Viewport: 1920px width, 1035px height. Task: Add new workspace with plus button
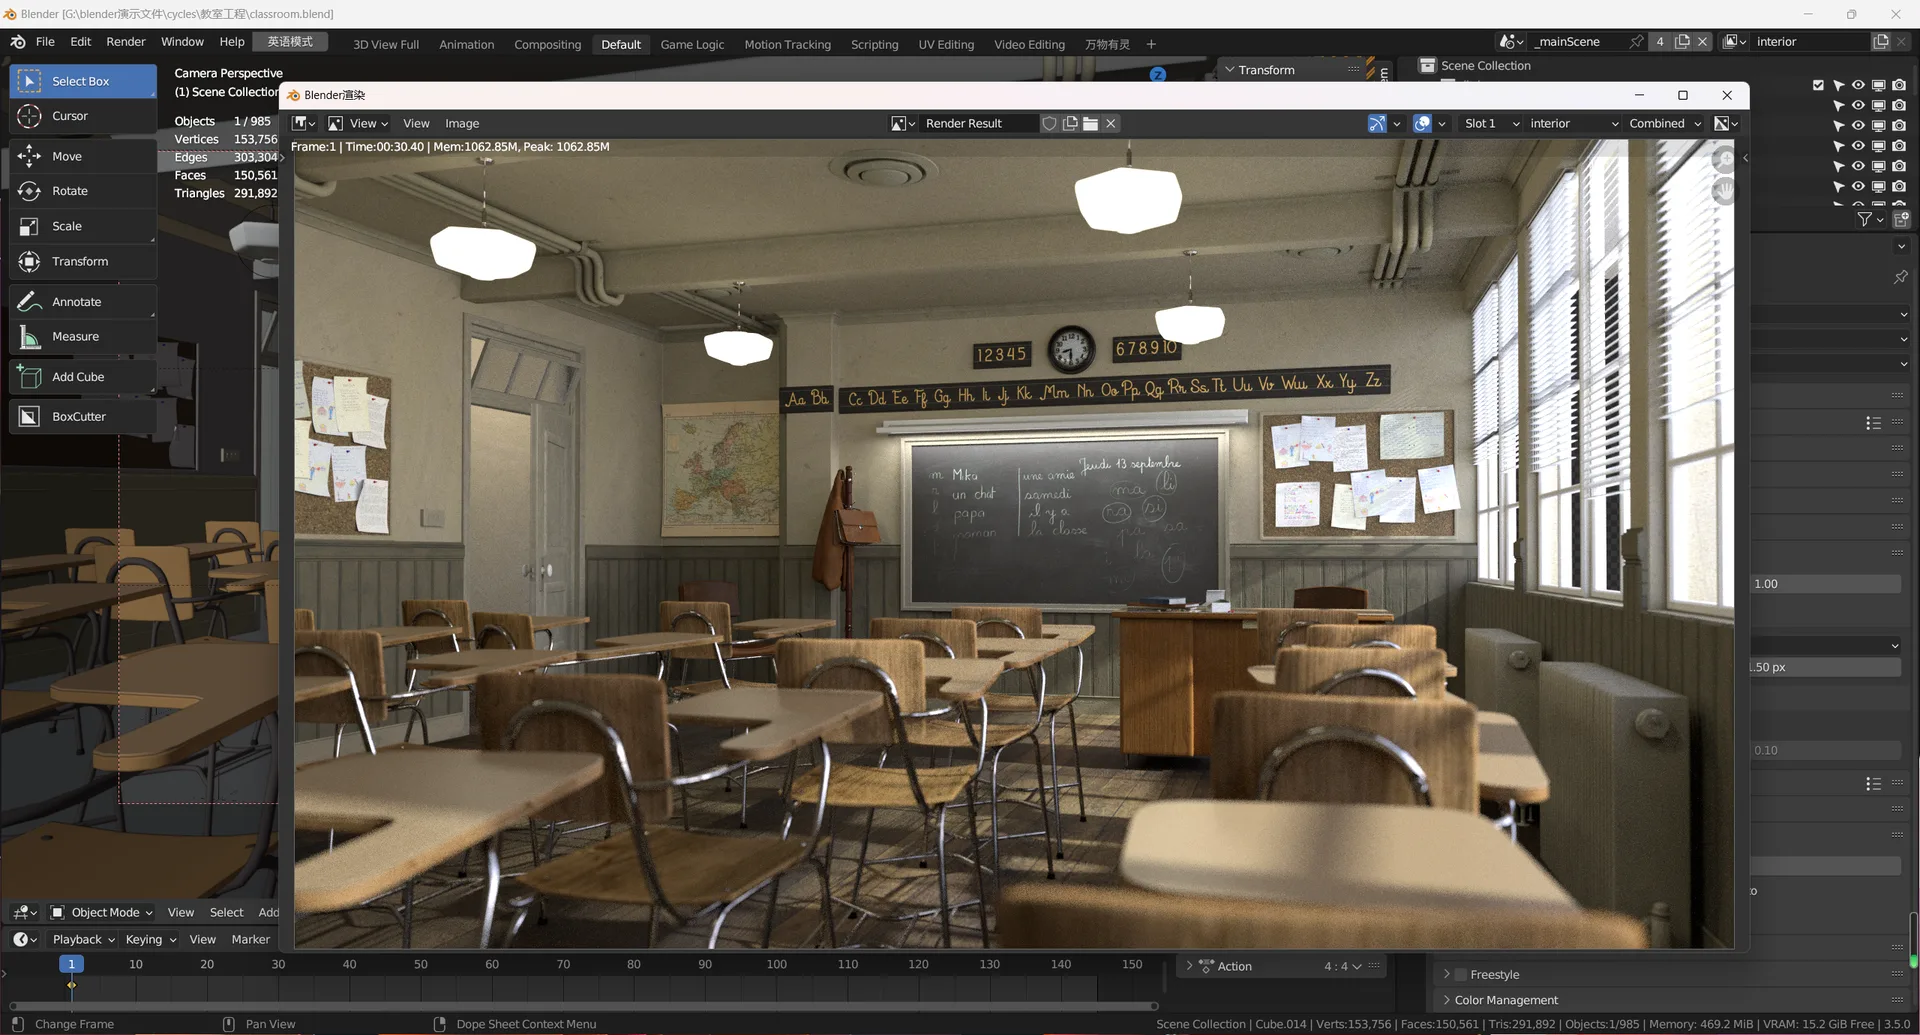1151,44
